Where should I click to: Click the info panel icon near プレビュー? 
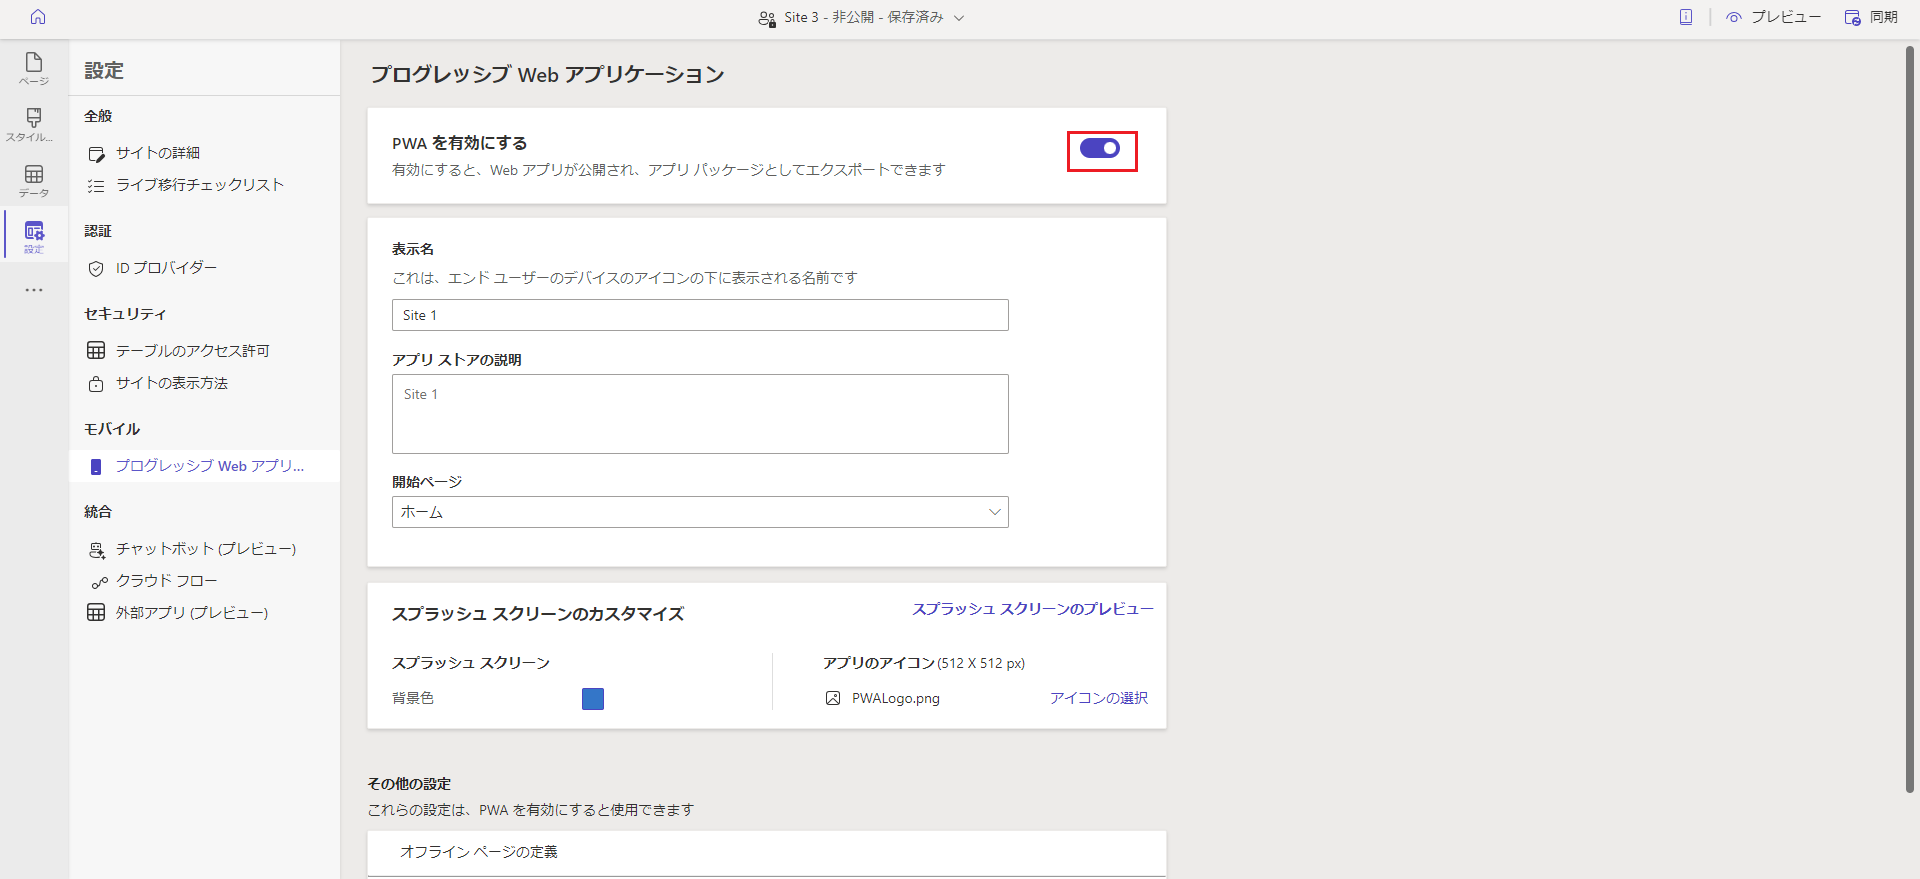pos(1686,17)
